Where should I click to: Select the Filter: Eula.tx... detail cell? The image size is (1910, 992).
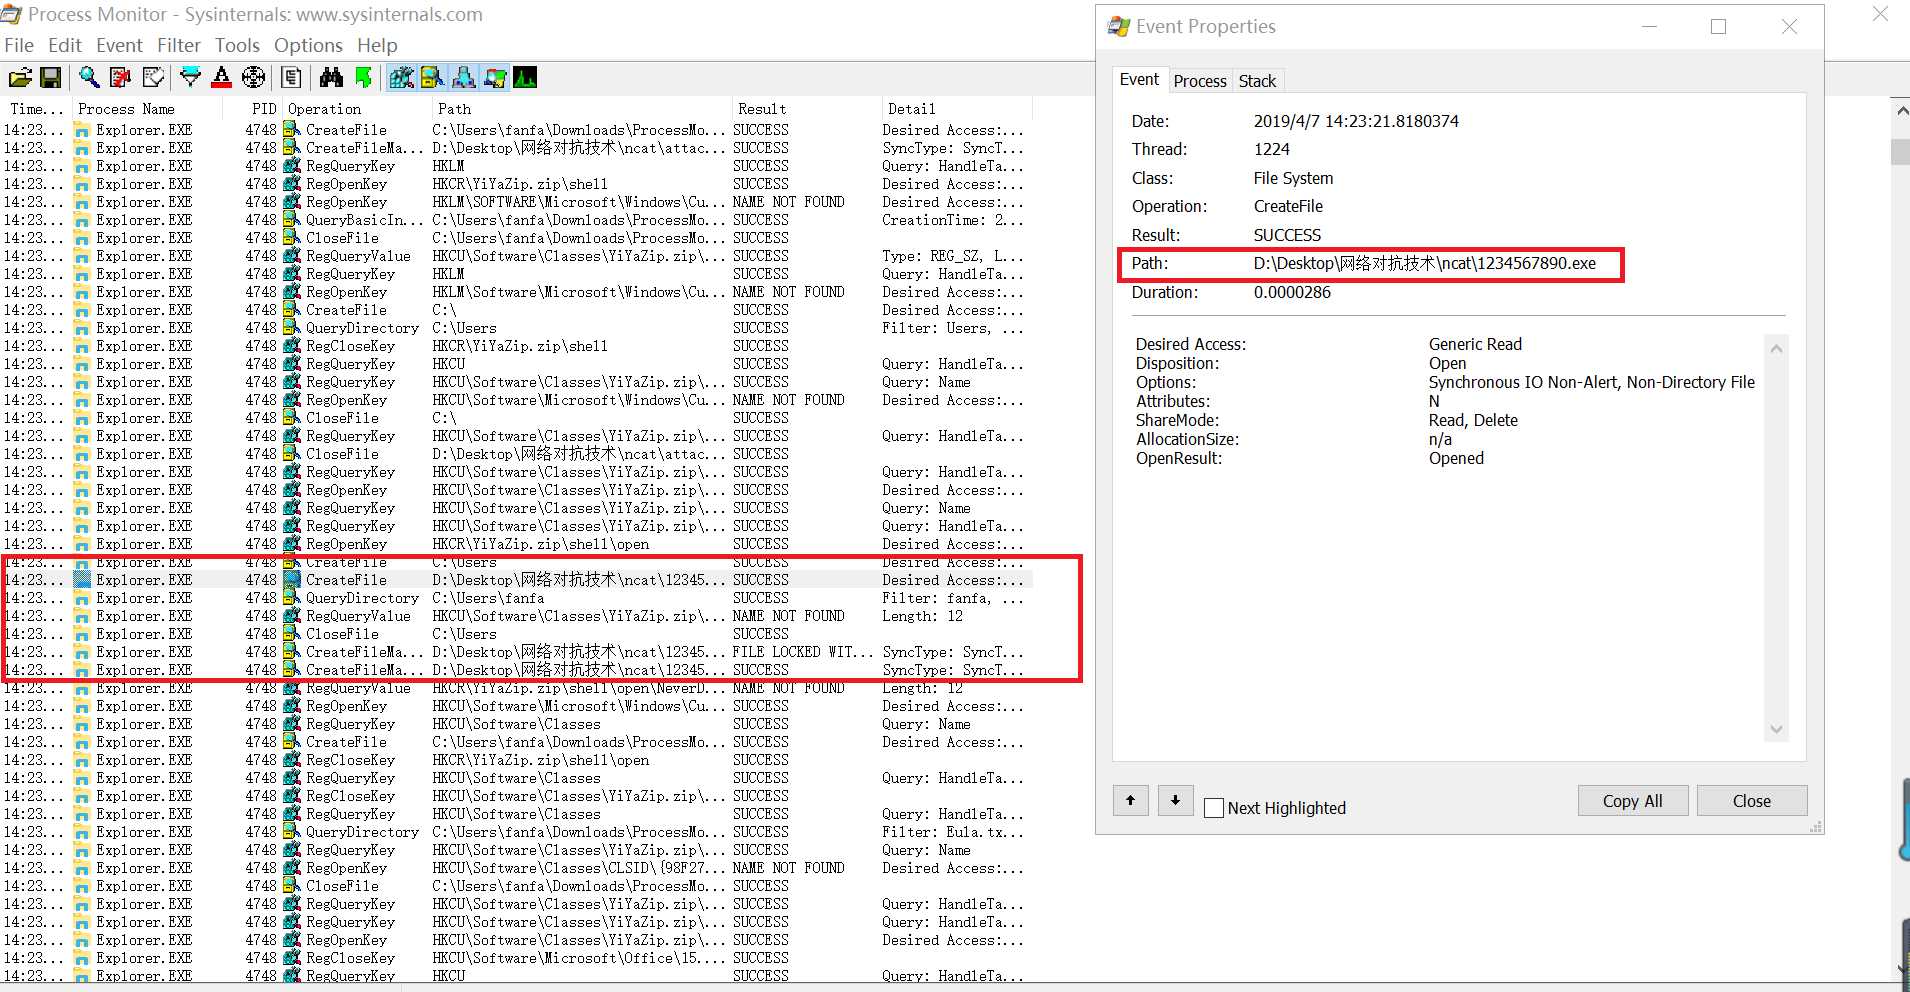[953, 832]
